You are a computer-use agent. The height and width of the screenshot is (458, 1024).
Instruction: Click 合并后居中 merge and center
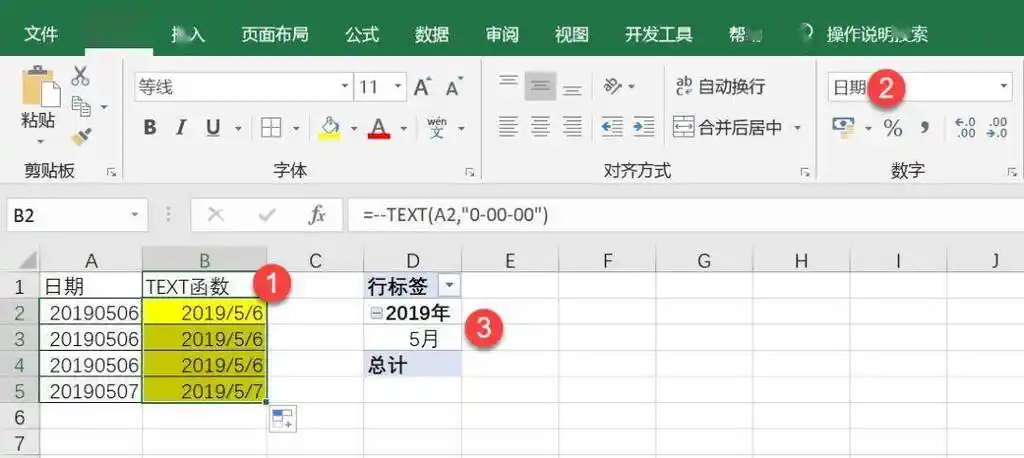(728, 127)
